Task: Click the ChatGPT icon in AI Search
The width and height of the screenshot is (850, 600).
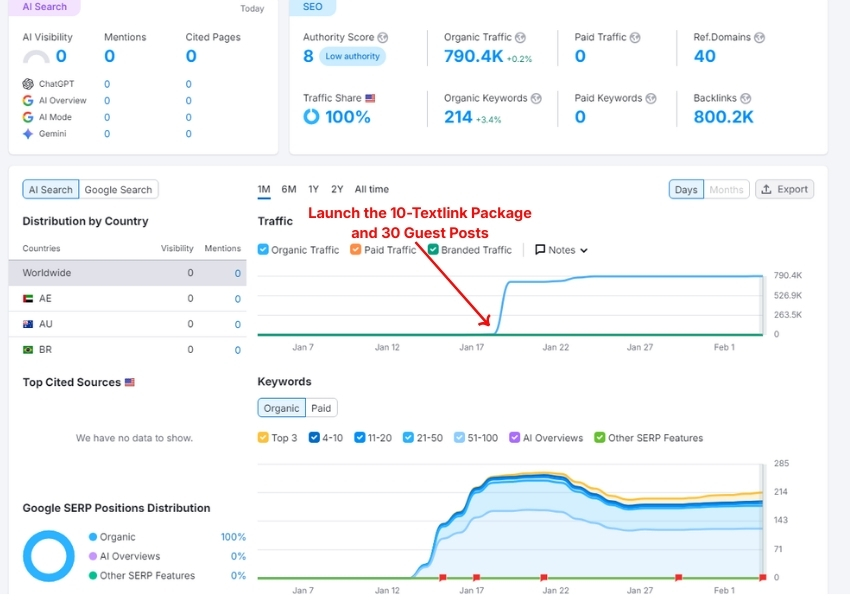Action: (28, 84)
